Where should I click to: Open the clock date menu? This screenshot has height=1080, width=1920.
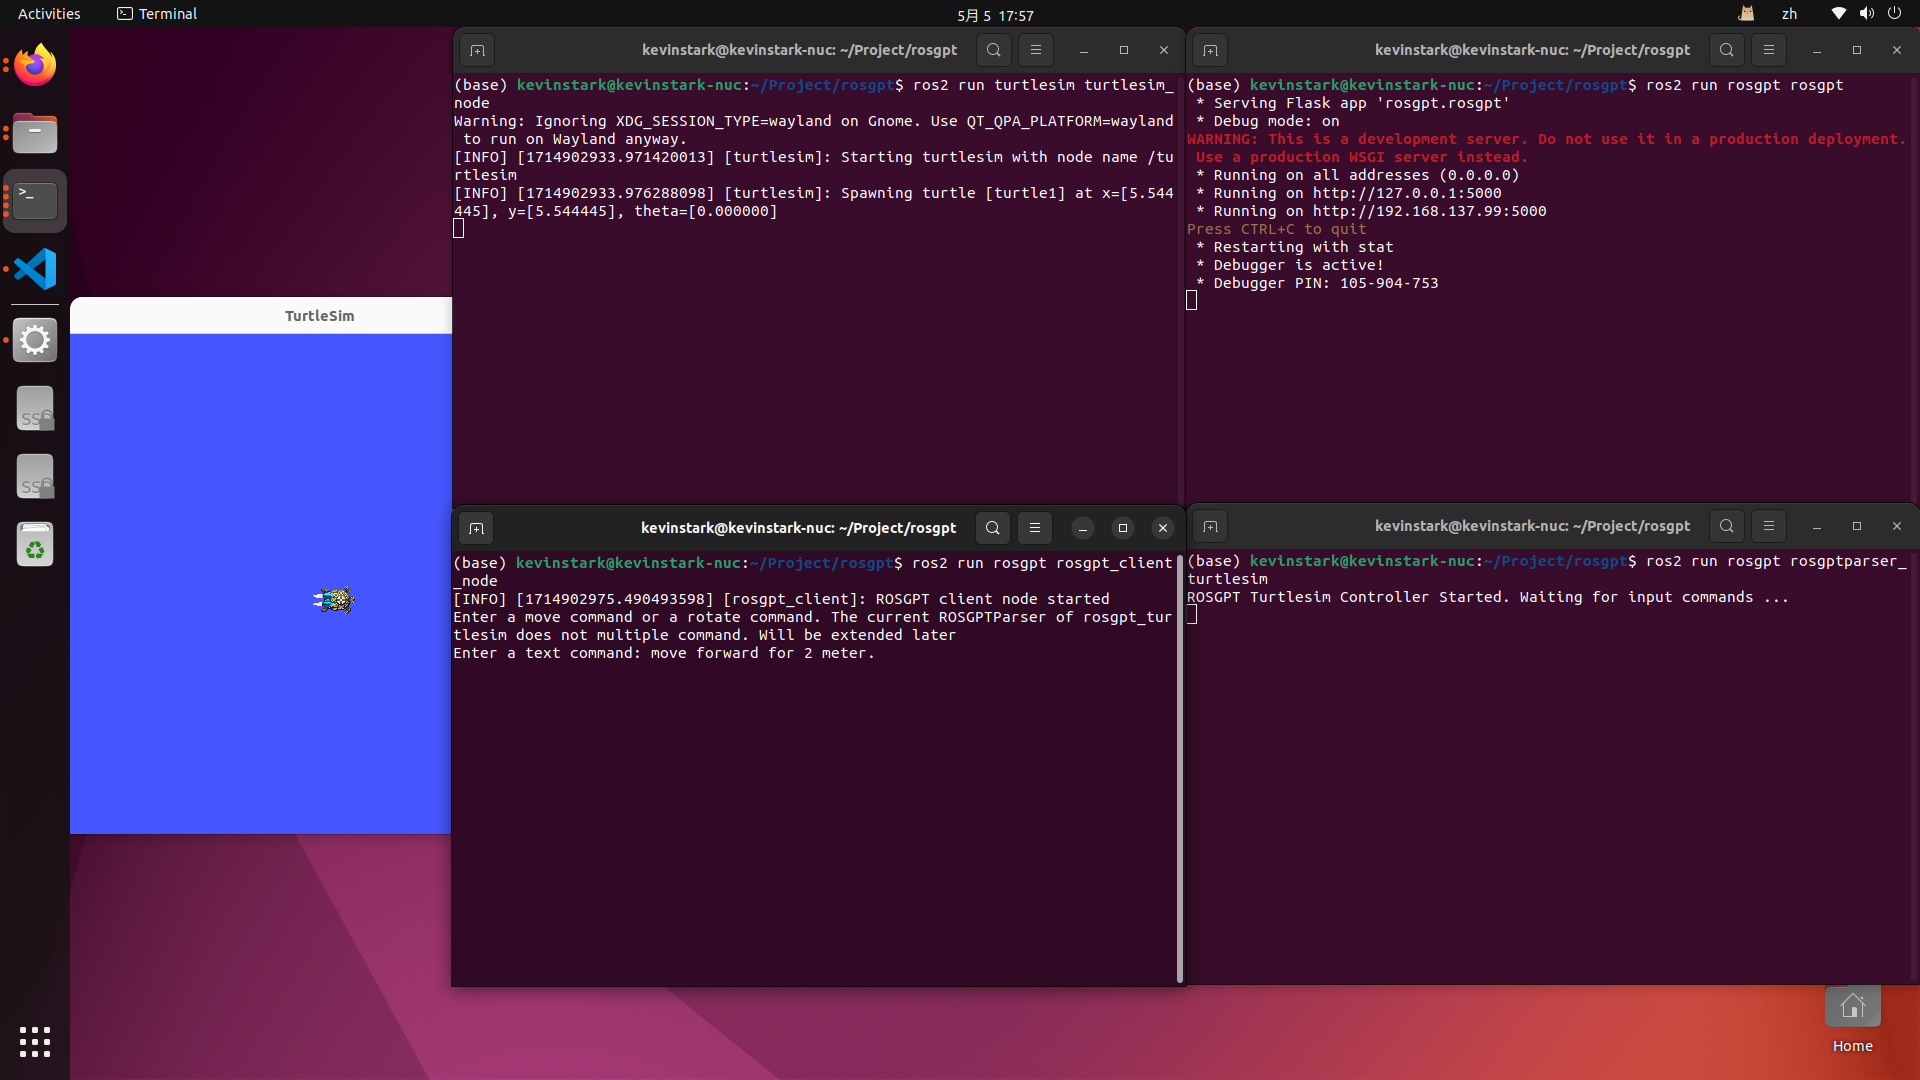[995, 15]
